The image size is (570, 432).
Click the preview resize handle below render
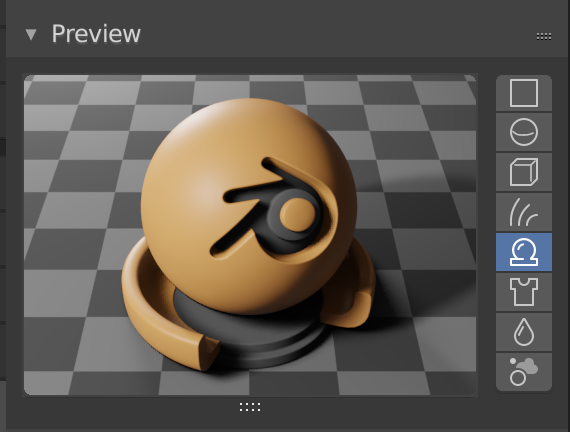pos(250,407)
